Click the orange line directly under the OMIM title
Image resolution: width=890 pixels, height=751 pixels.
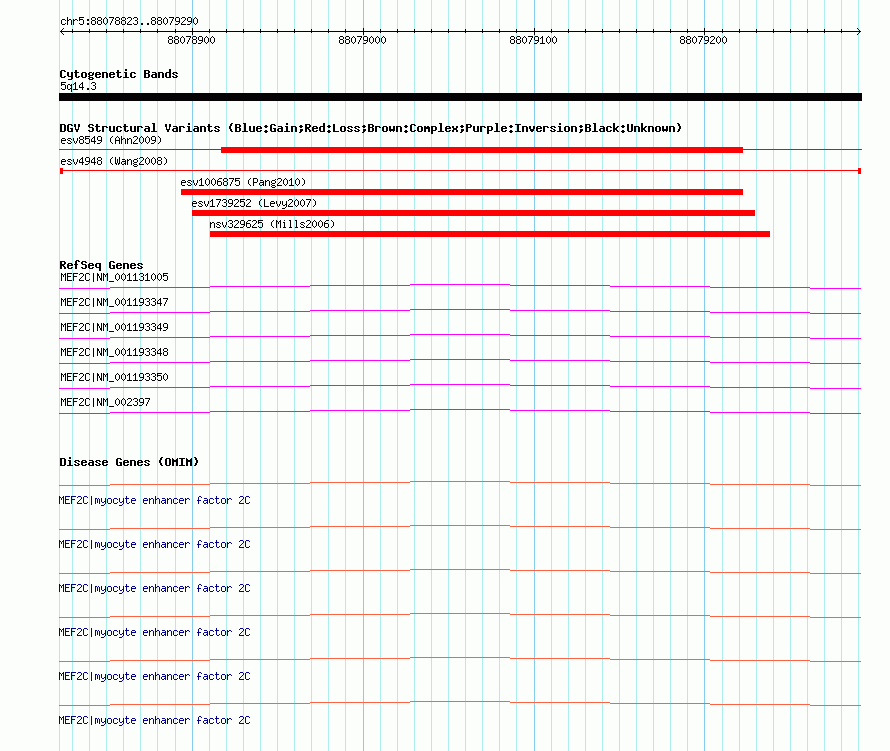point(460,483)
